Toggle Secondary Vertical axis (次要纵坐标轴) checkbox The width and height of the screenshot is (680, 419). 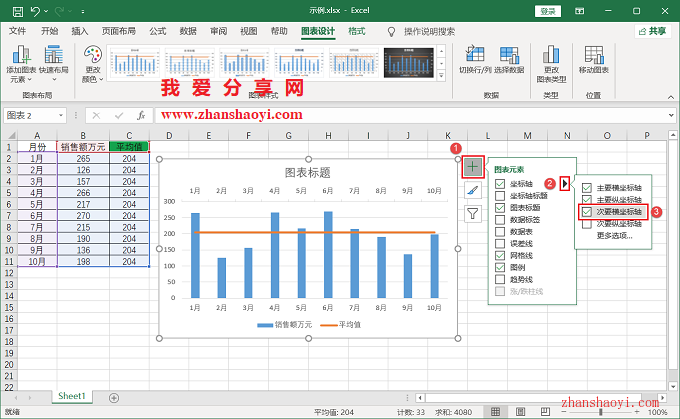pyautogui.click(x=587, y=224)
